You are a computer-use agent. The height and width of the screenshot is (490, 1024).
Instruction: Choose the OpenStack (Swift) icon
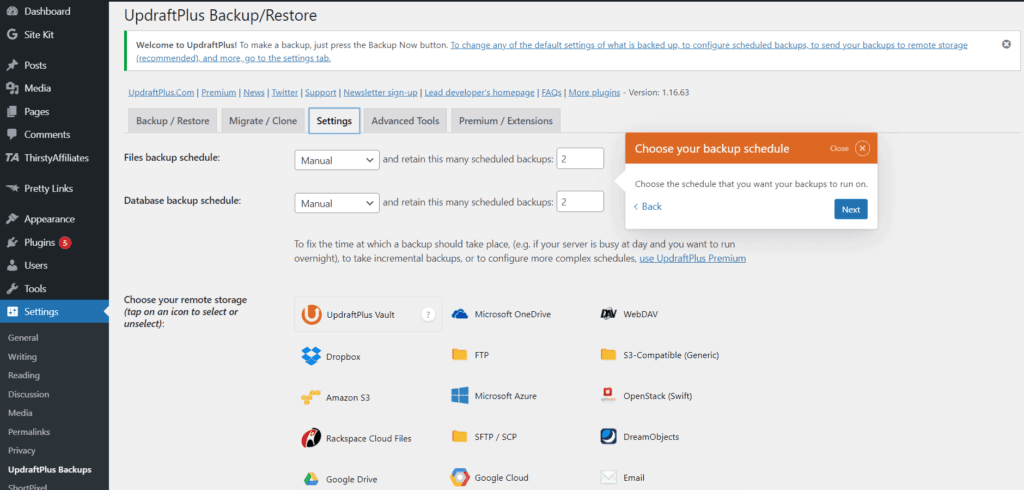point(609,395)
